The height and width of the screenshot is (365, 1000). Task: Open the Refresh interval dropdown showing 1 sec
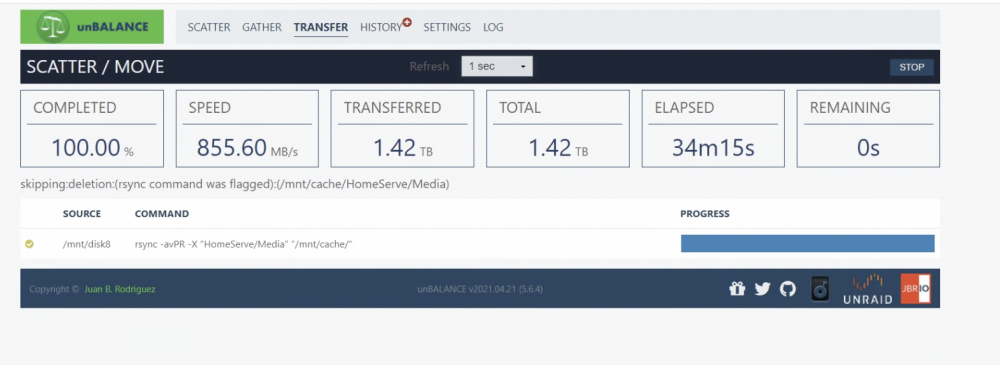tap(497, 66)
